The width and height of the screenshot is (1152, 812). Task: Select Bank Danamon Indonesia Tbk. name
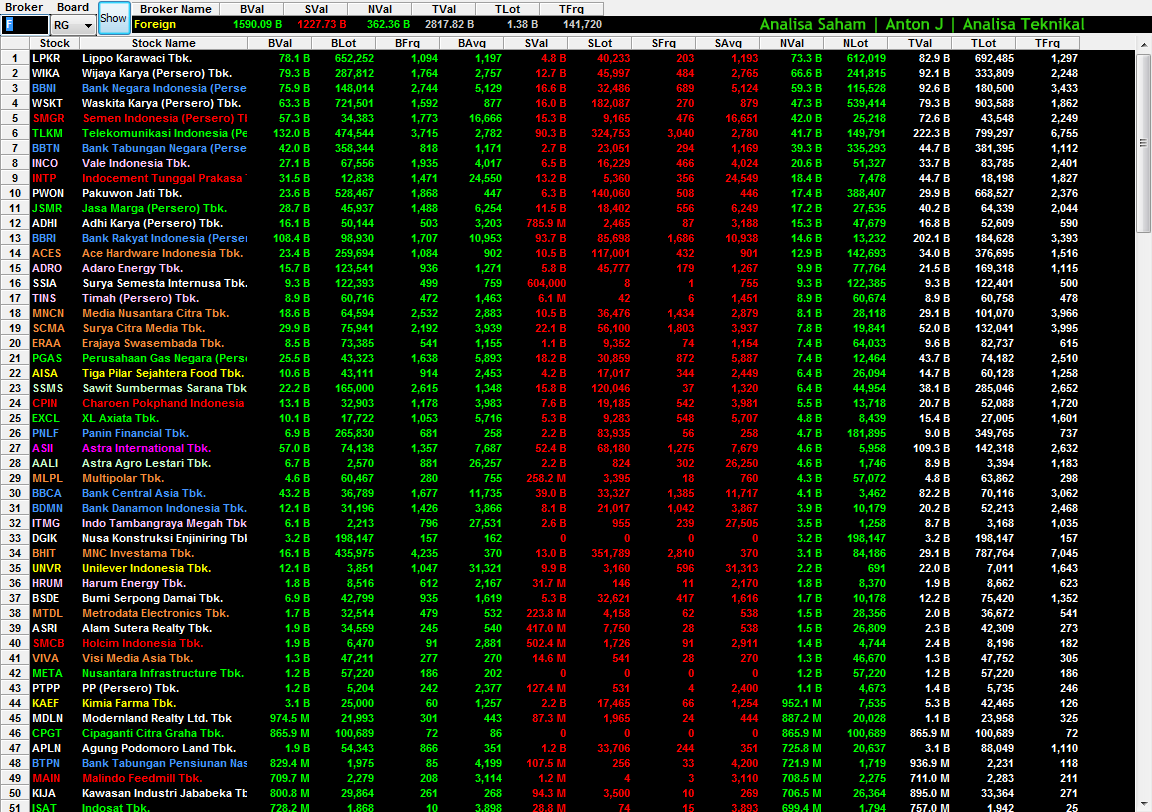[164, 509]
